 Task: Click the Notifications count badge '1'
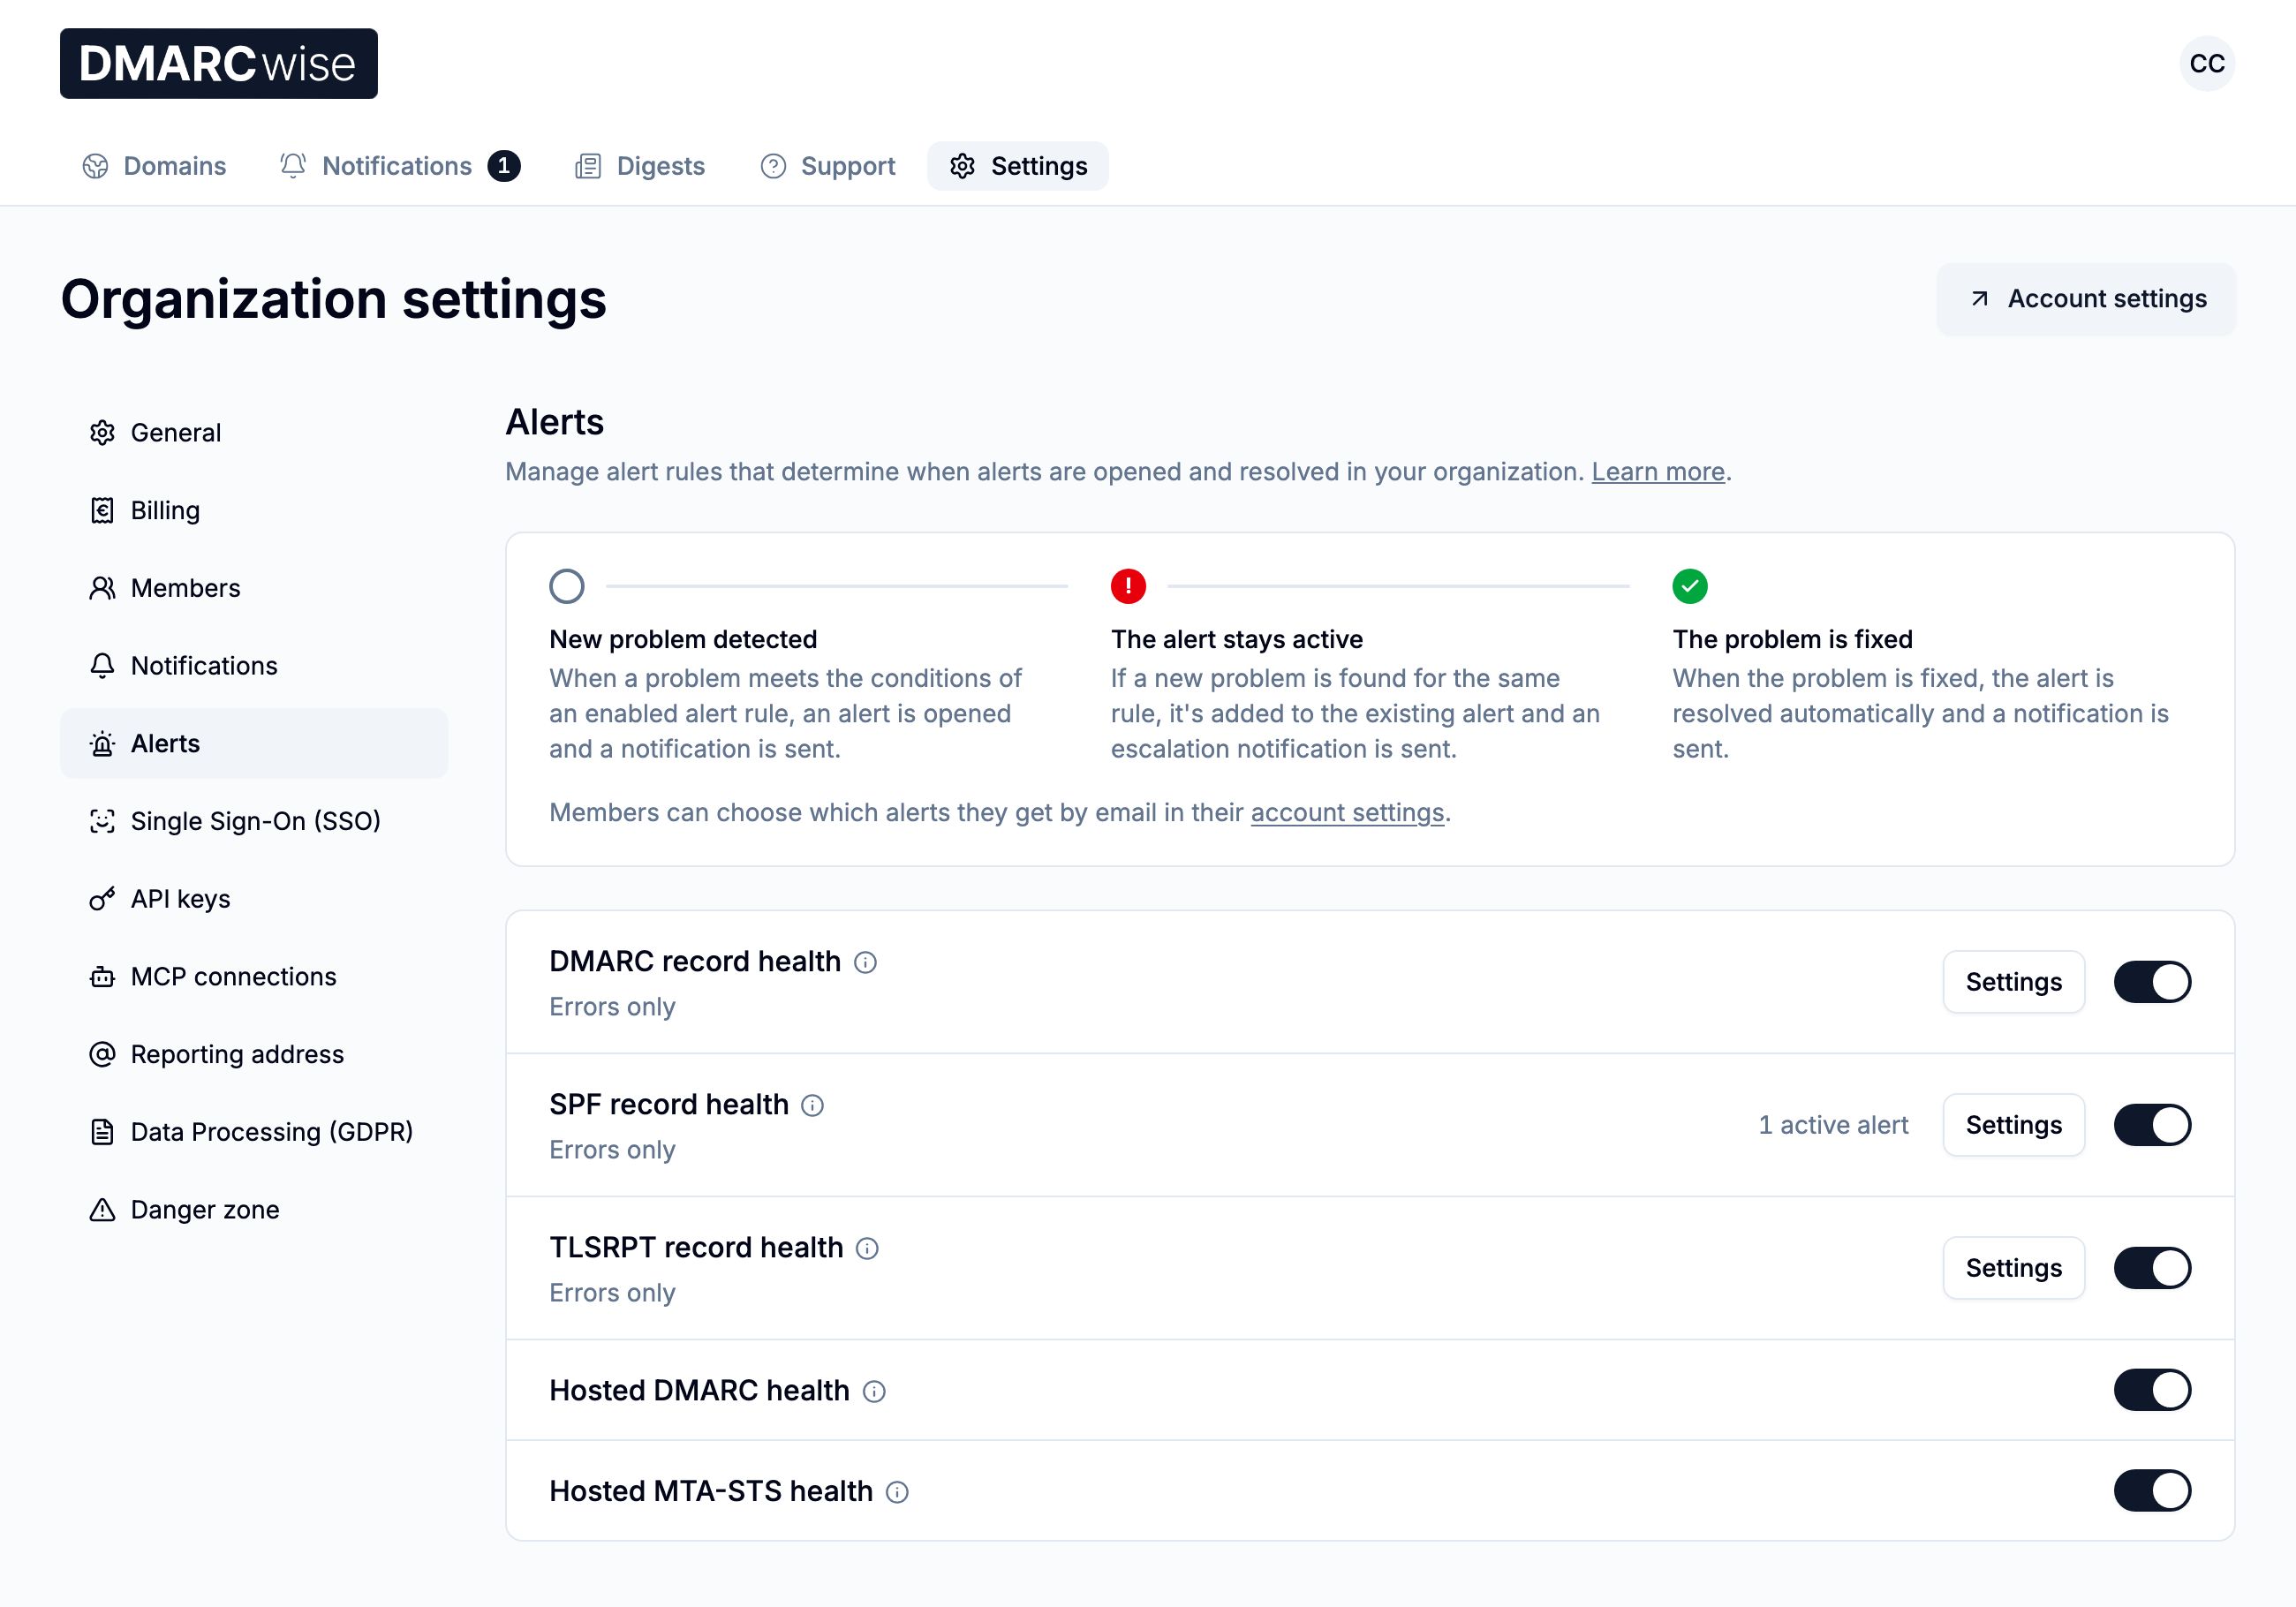click(x=504, y=166)
